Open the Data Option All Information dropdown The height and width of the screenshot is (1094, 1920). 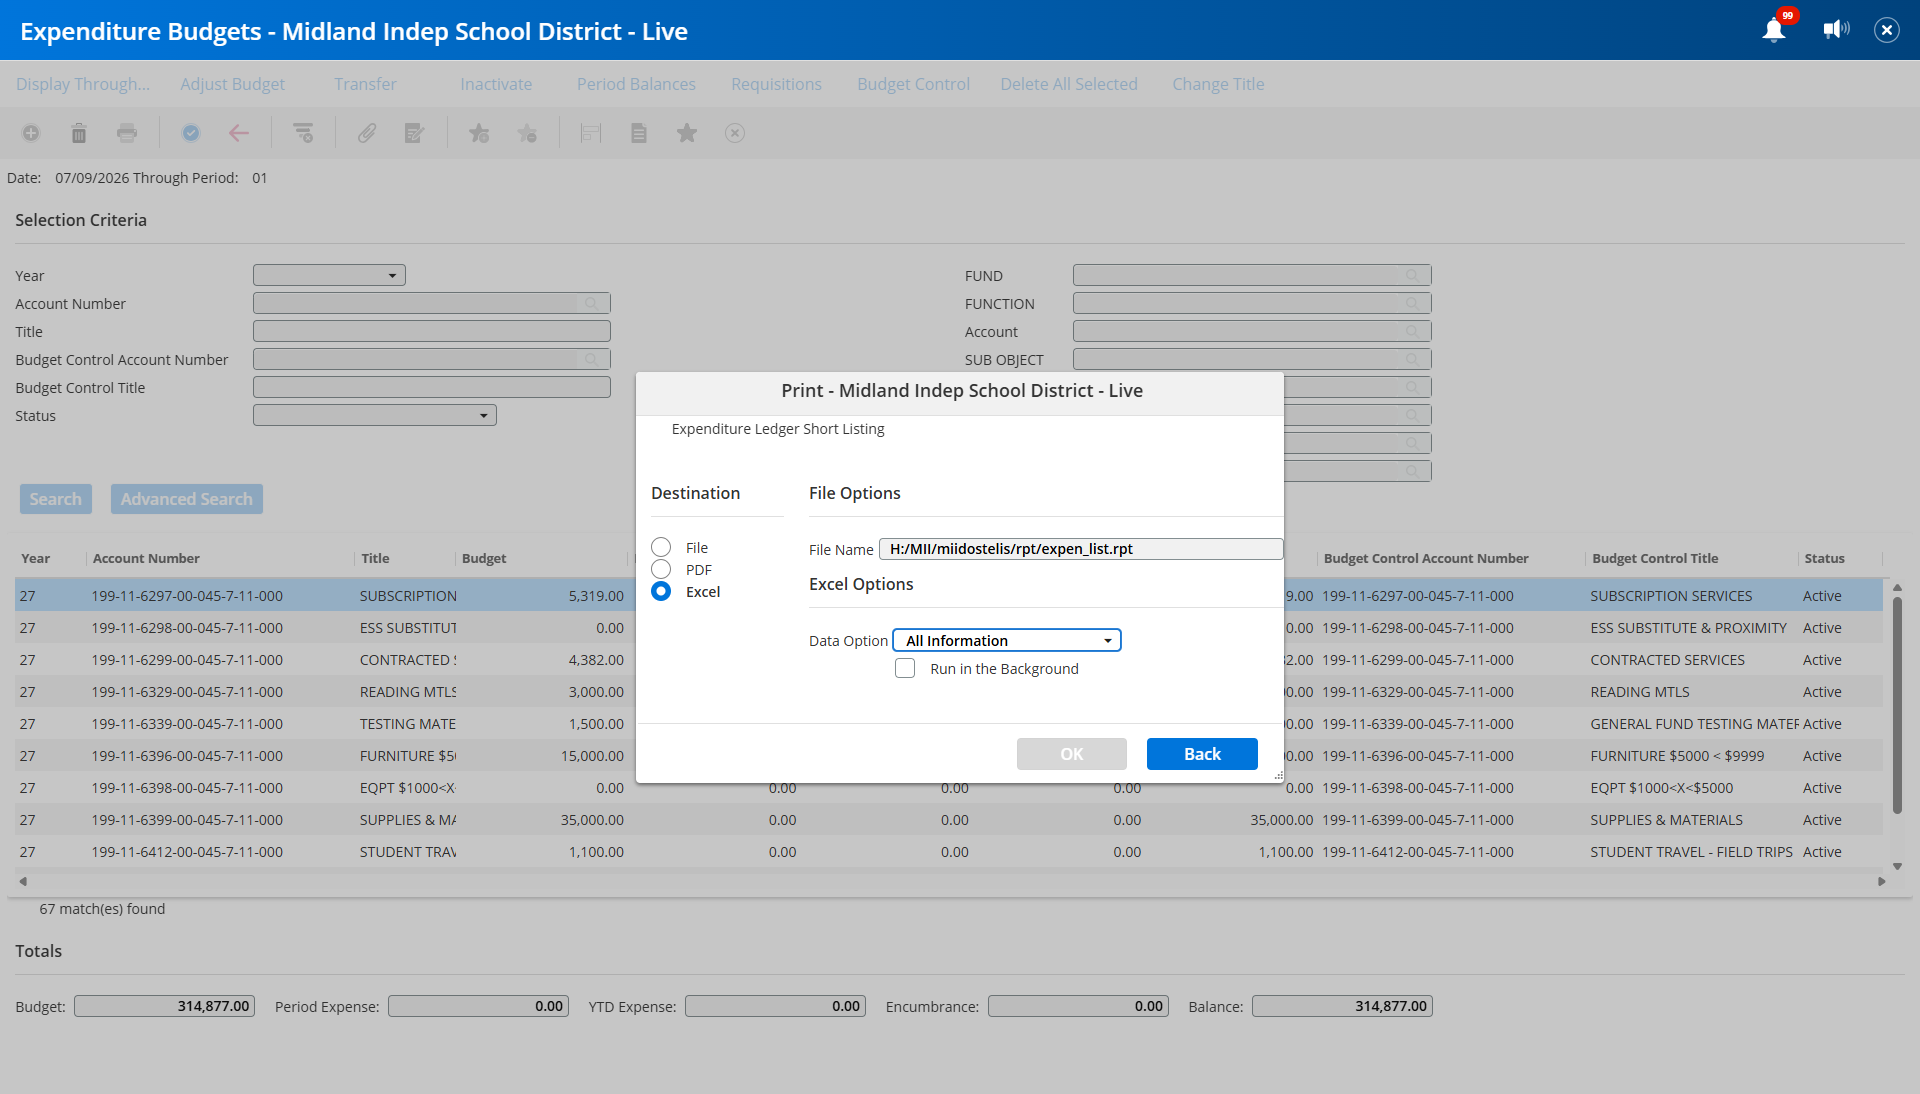[x=1007, y=640]
